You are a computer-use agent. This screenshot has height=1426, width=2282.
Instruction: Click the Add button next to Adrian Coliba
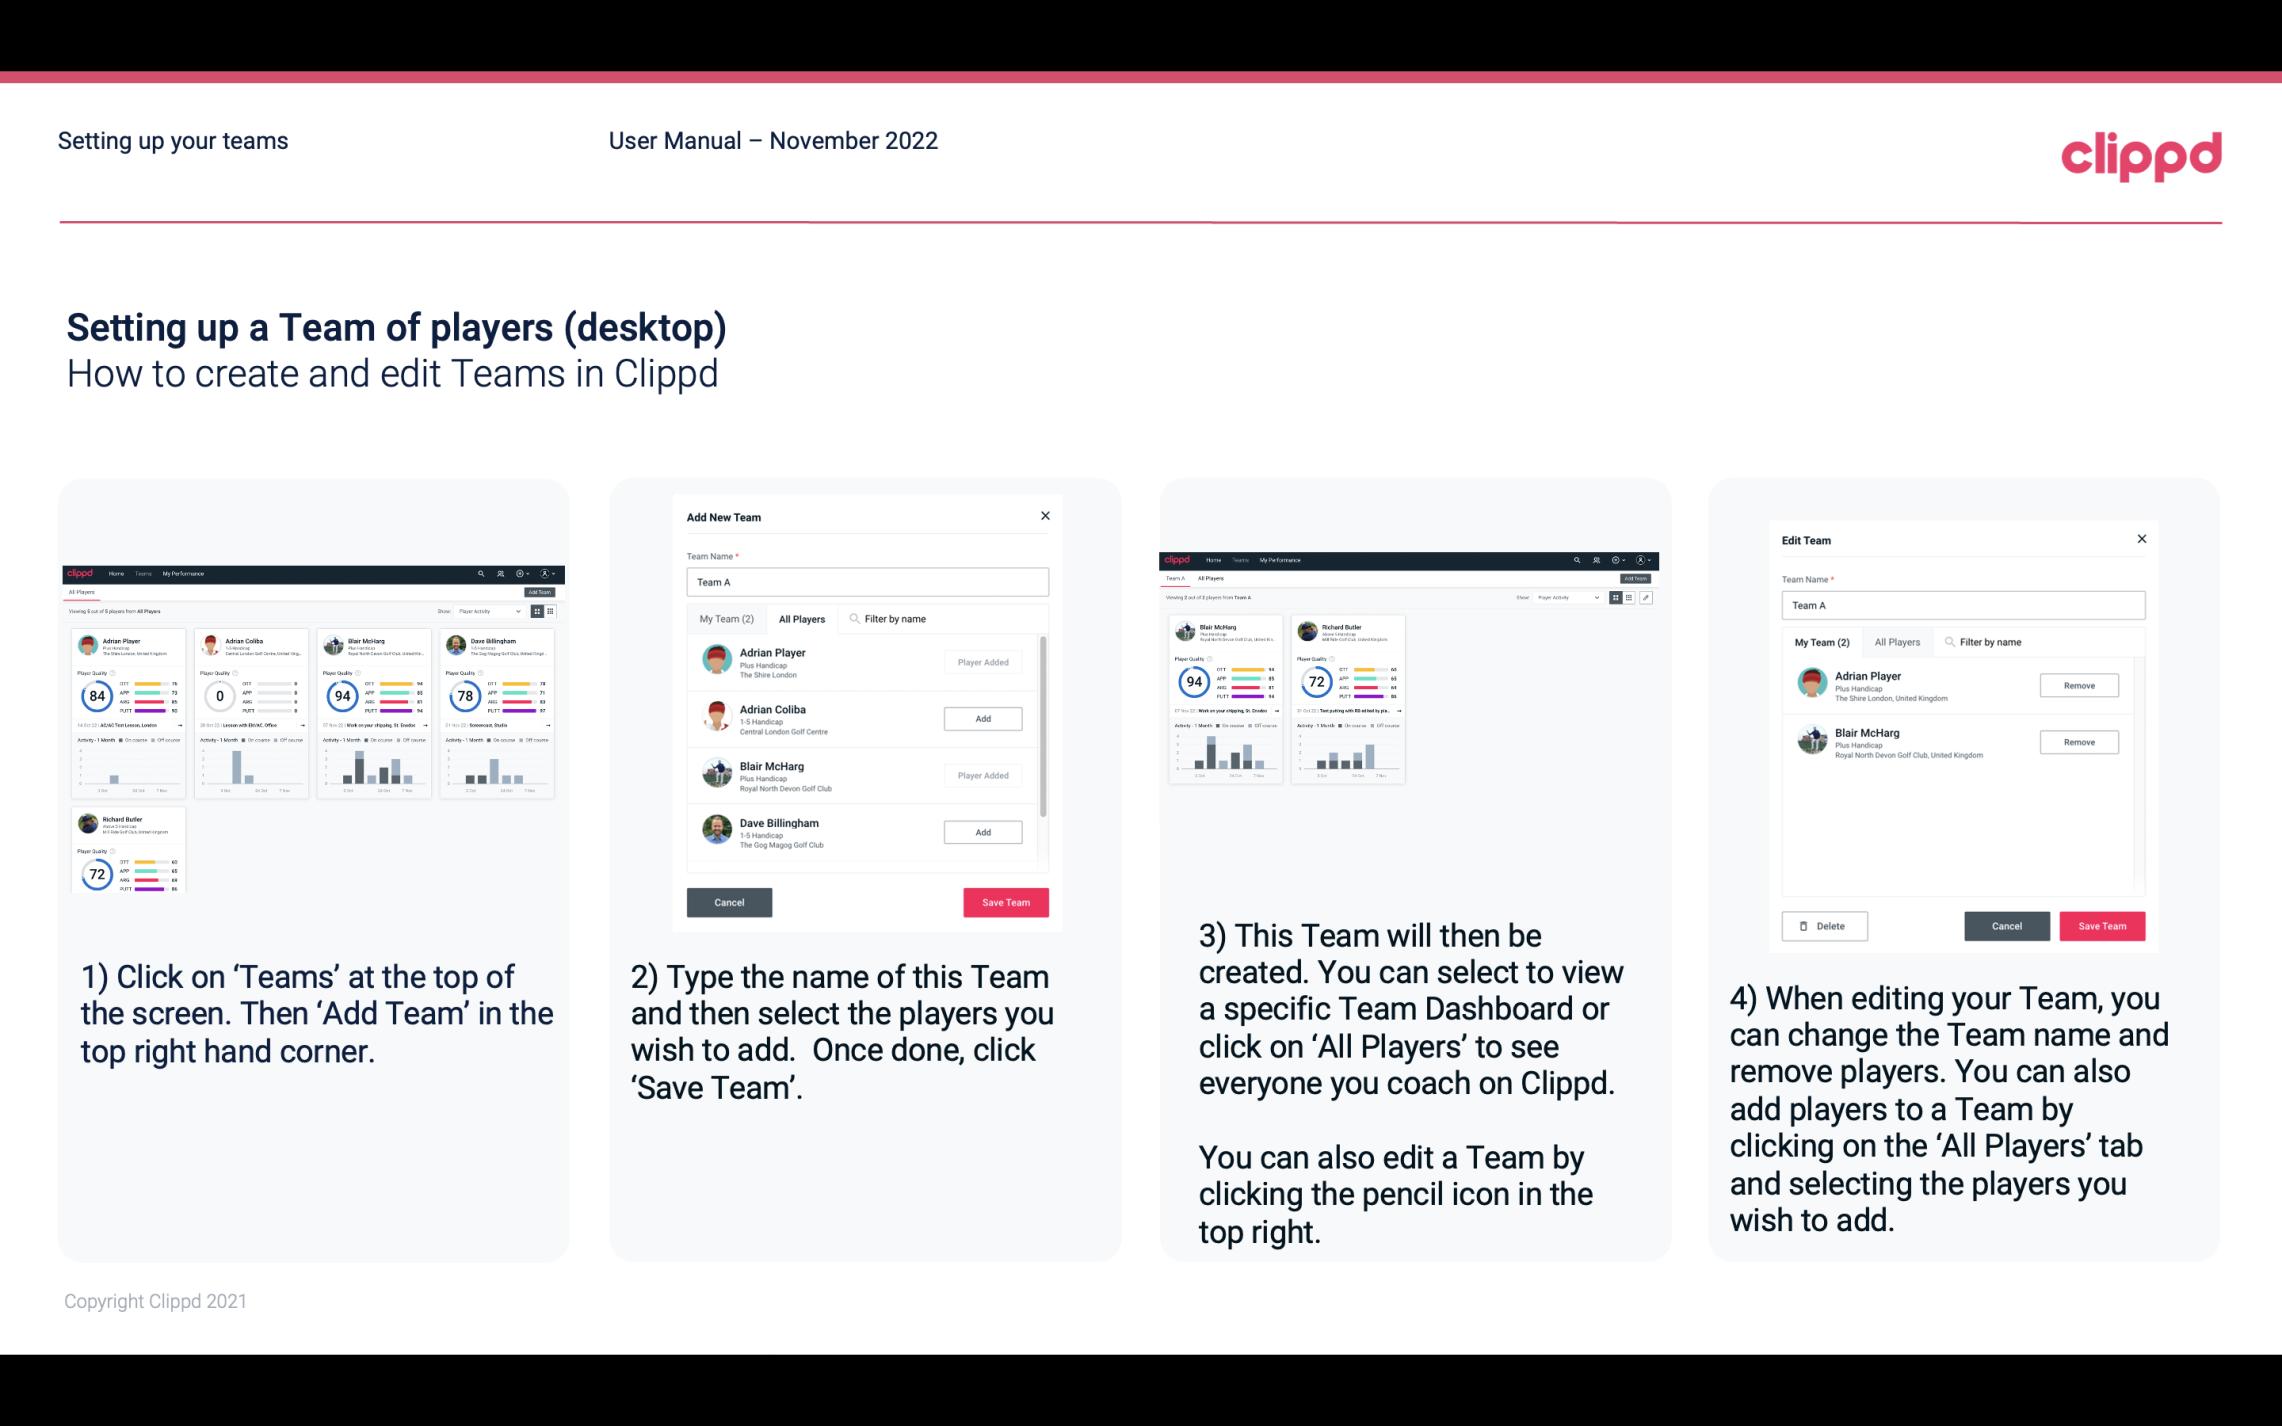tap(982, 718)
